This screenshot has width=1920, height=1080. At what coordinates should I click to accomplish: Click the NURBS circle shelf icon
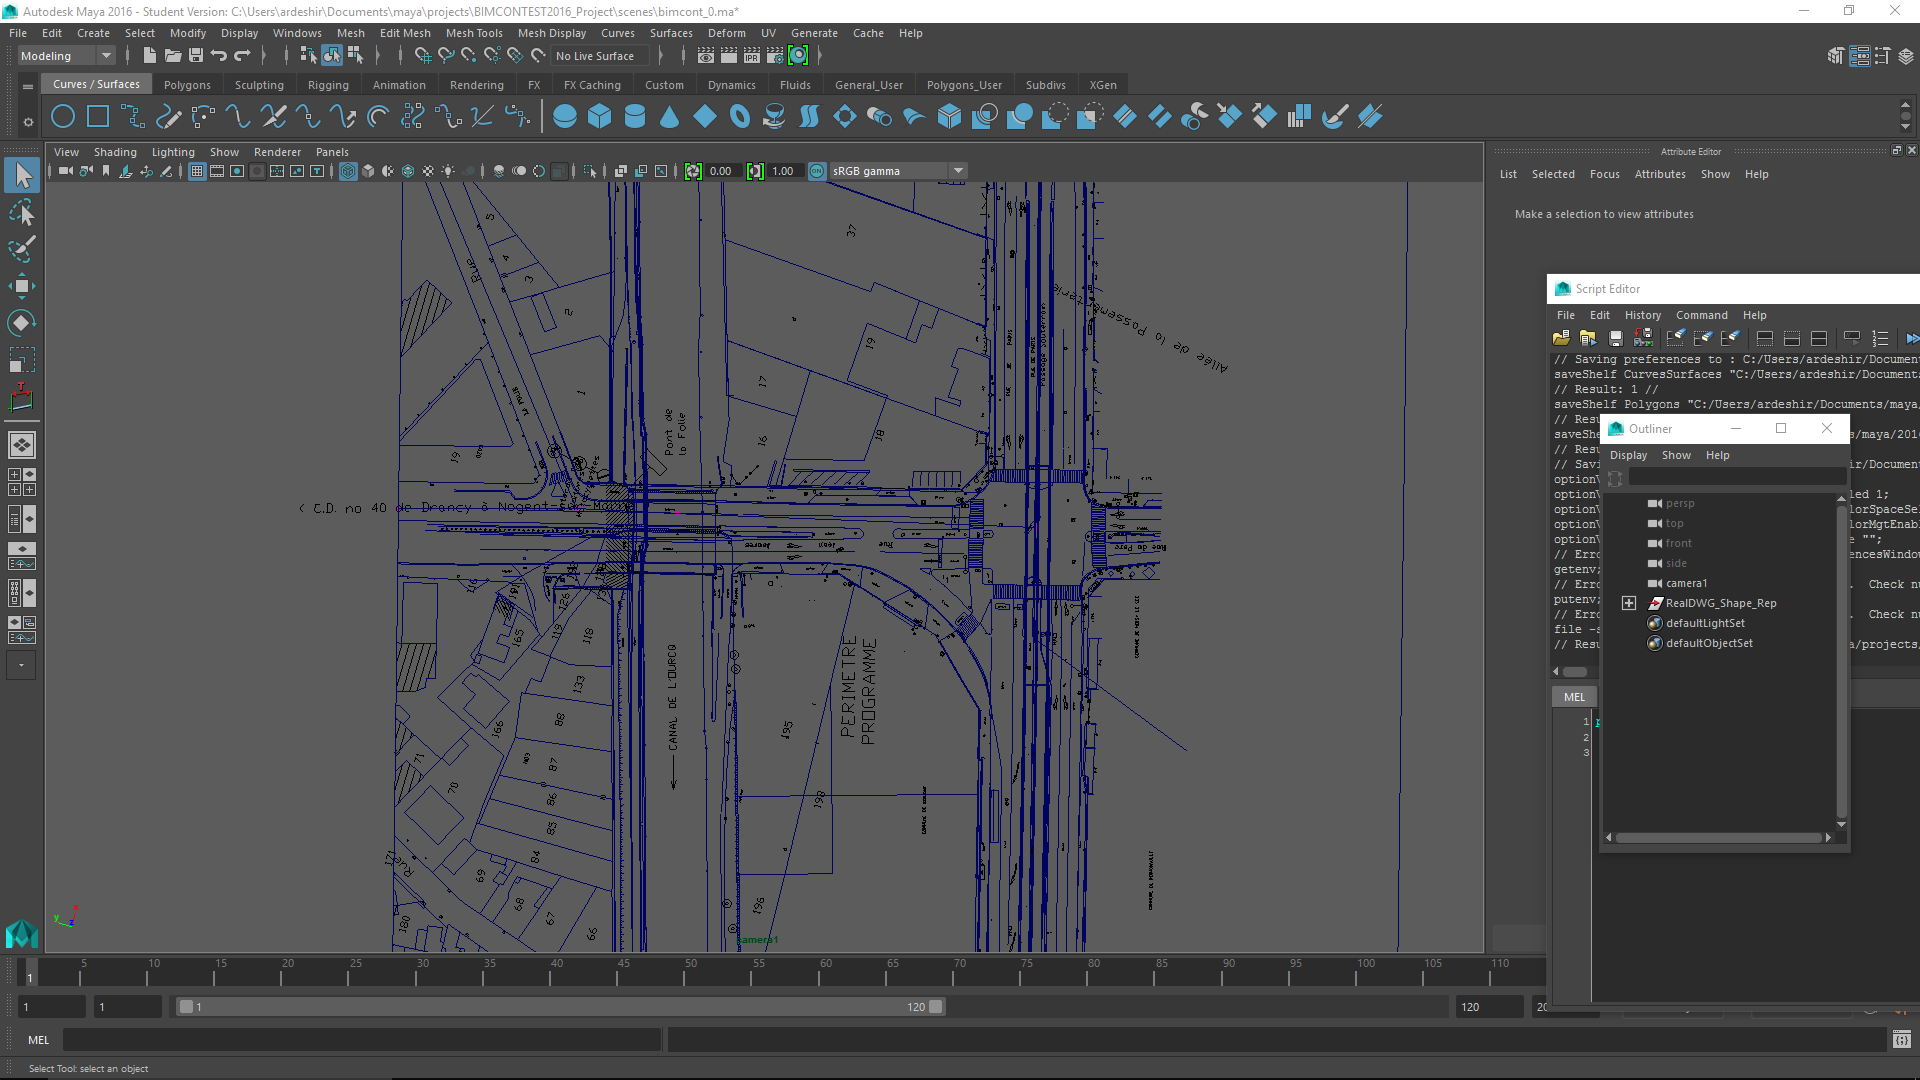click(x=63, y=117)
